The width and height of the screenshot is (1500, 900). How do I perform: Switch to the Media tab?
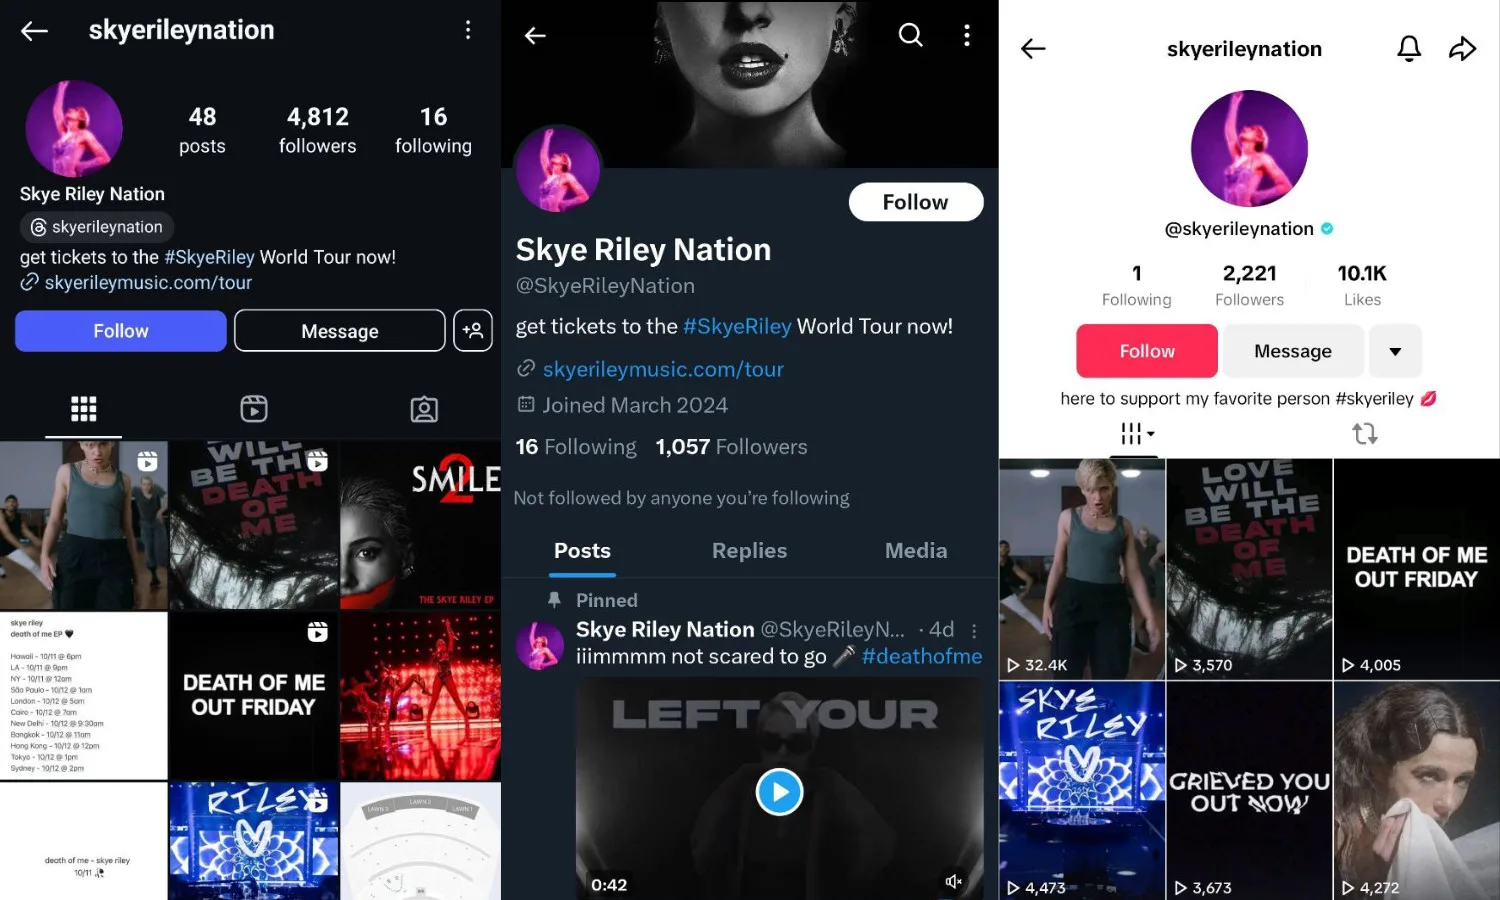(x=915, y=551)
